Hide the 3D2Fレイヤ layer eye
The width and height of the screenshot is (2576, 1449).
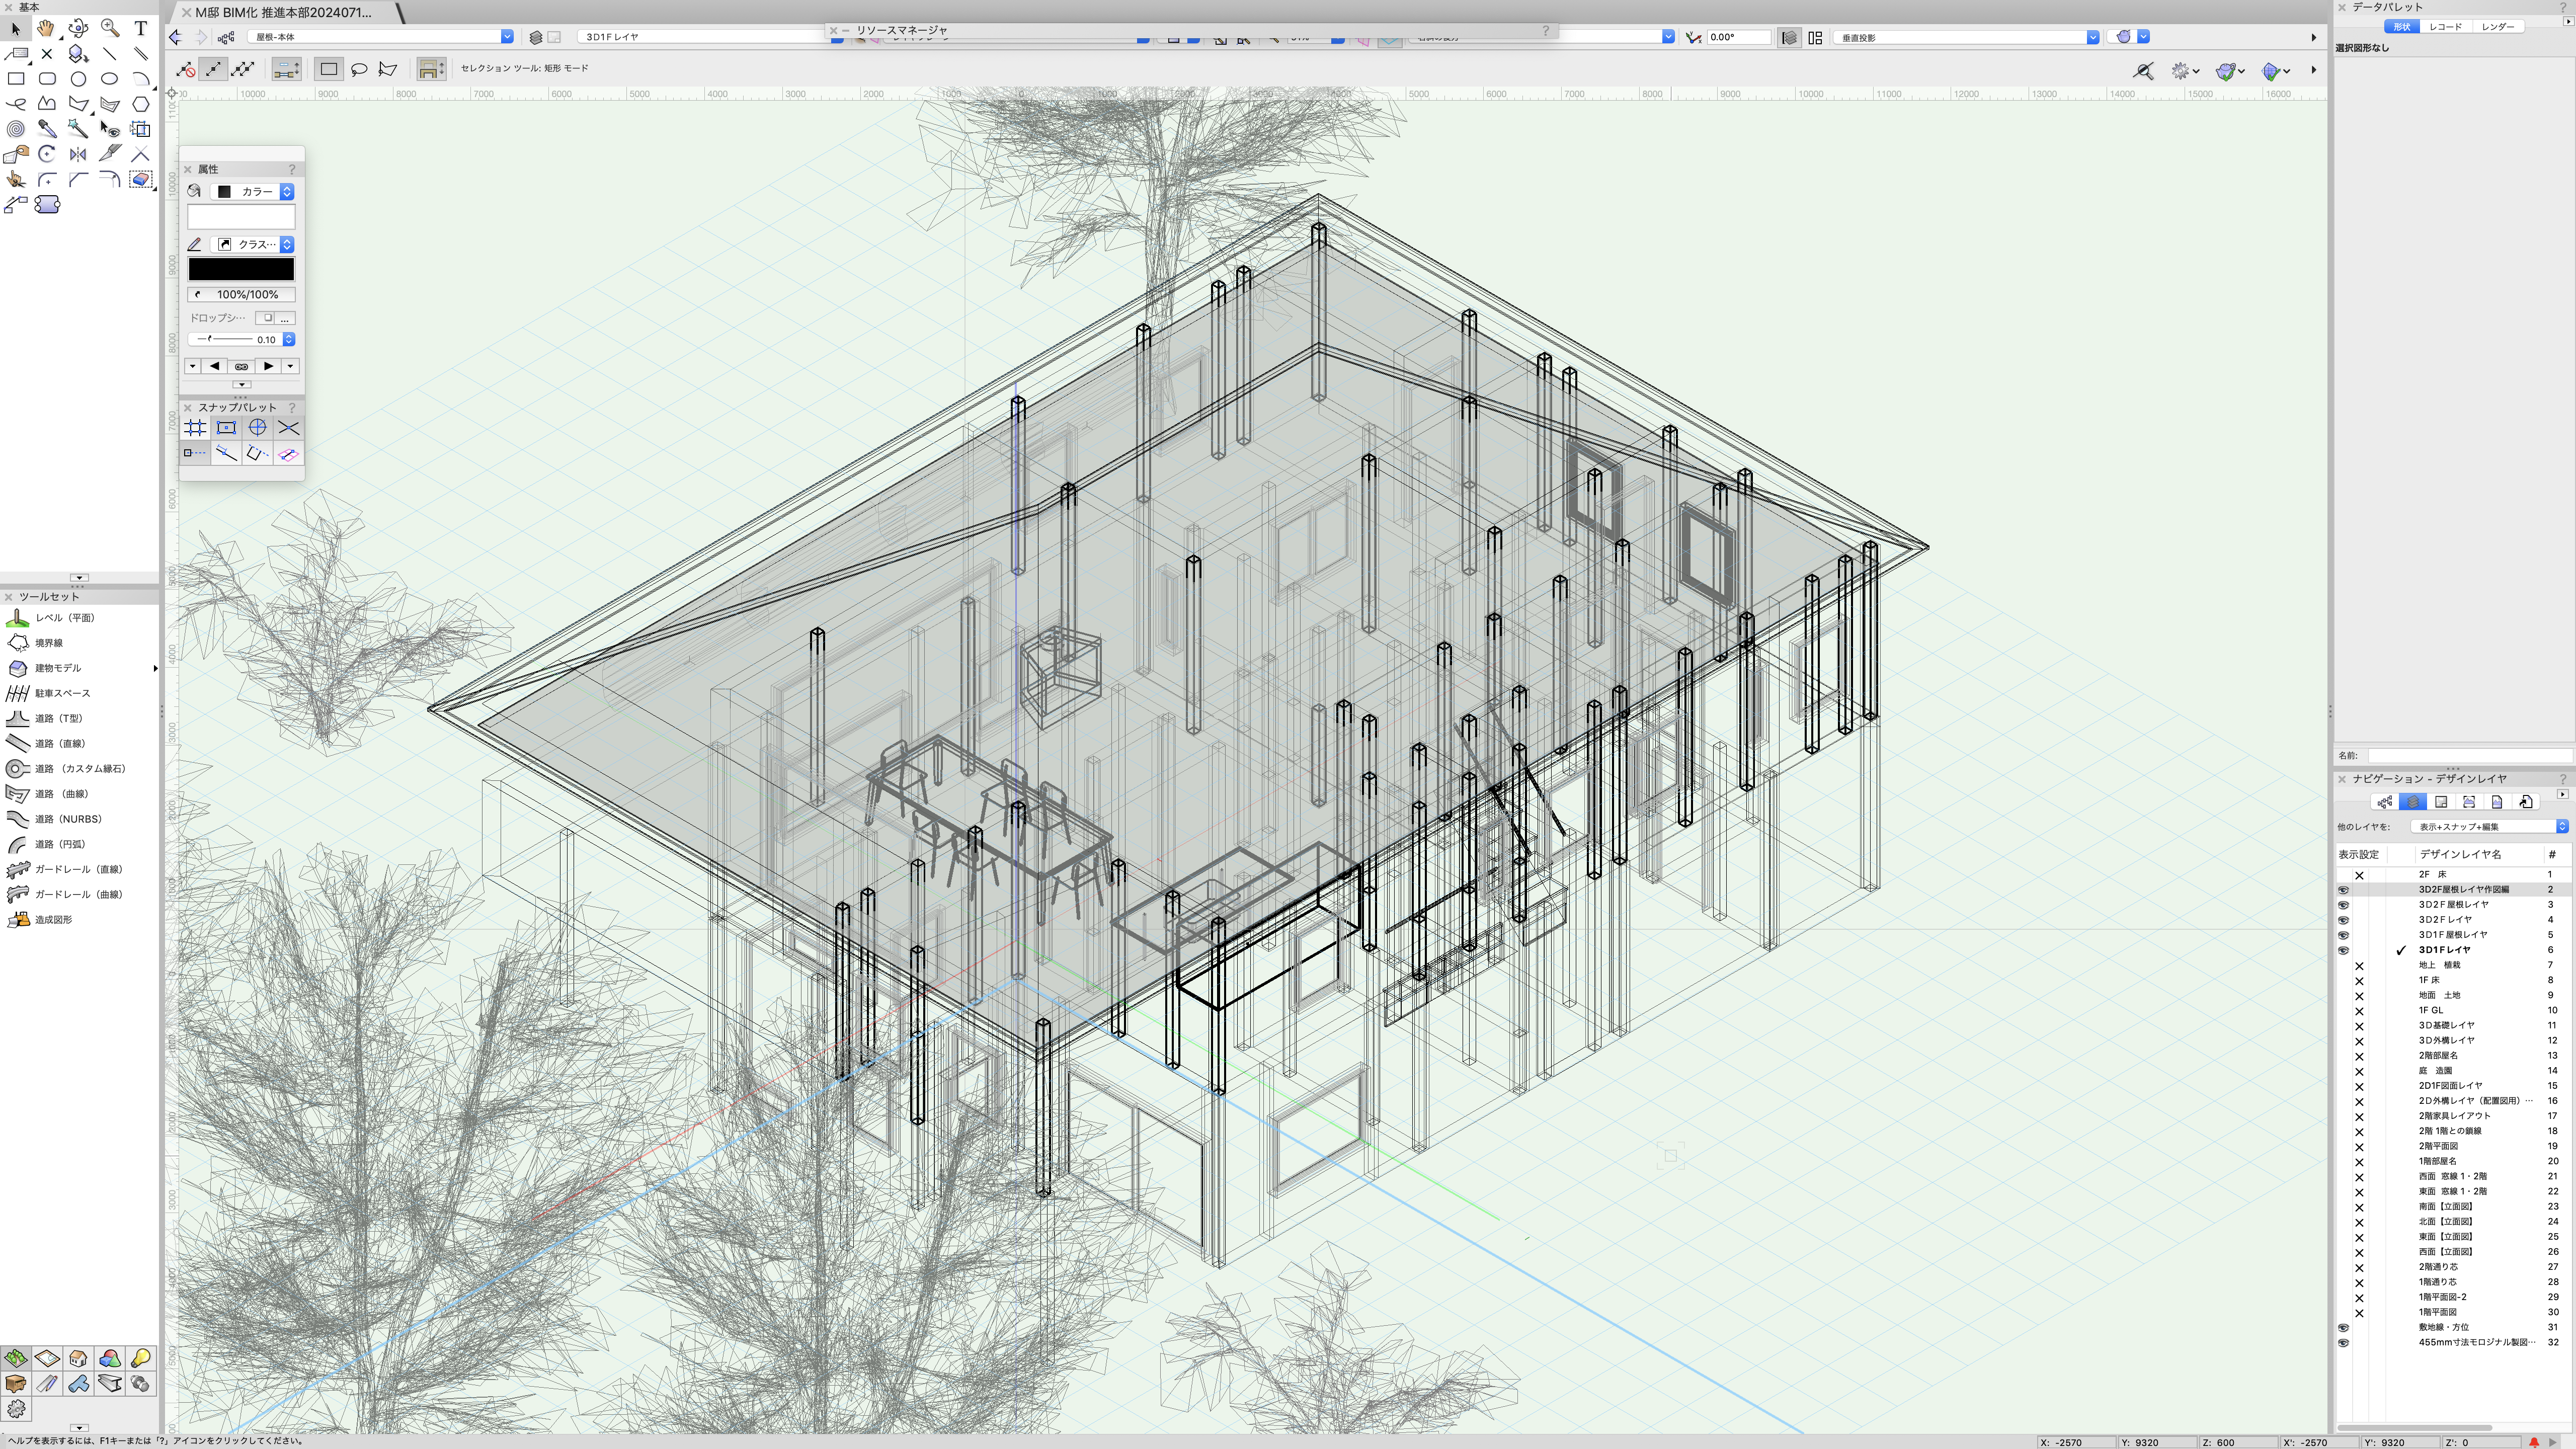click(x=2343, y=920)
